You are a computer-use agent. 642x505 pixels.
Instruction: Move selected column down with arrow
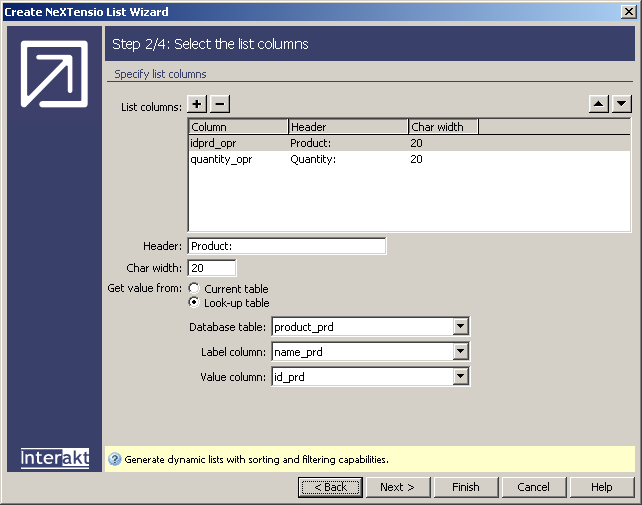coord(621,104)
